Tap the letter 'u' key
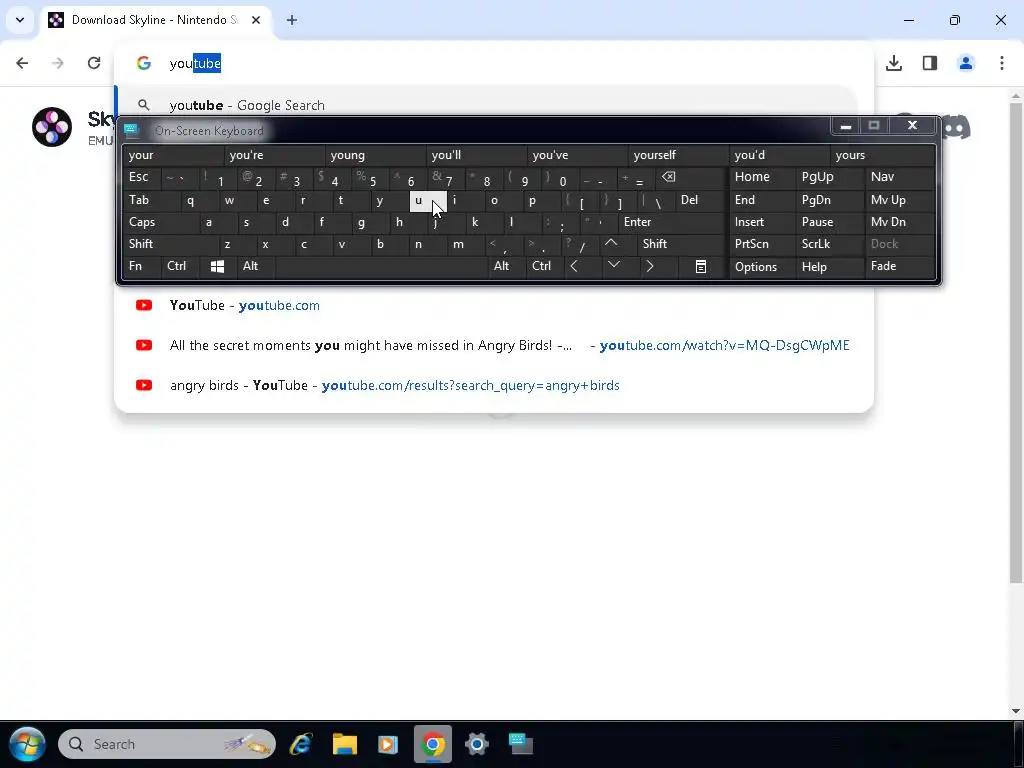Image resolution: width=1024 pixels, height=768 pixels. [428, 200]
